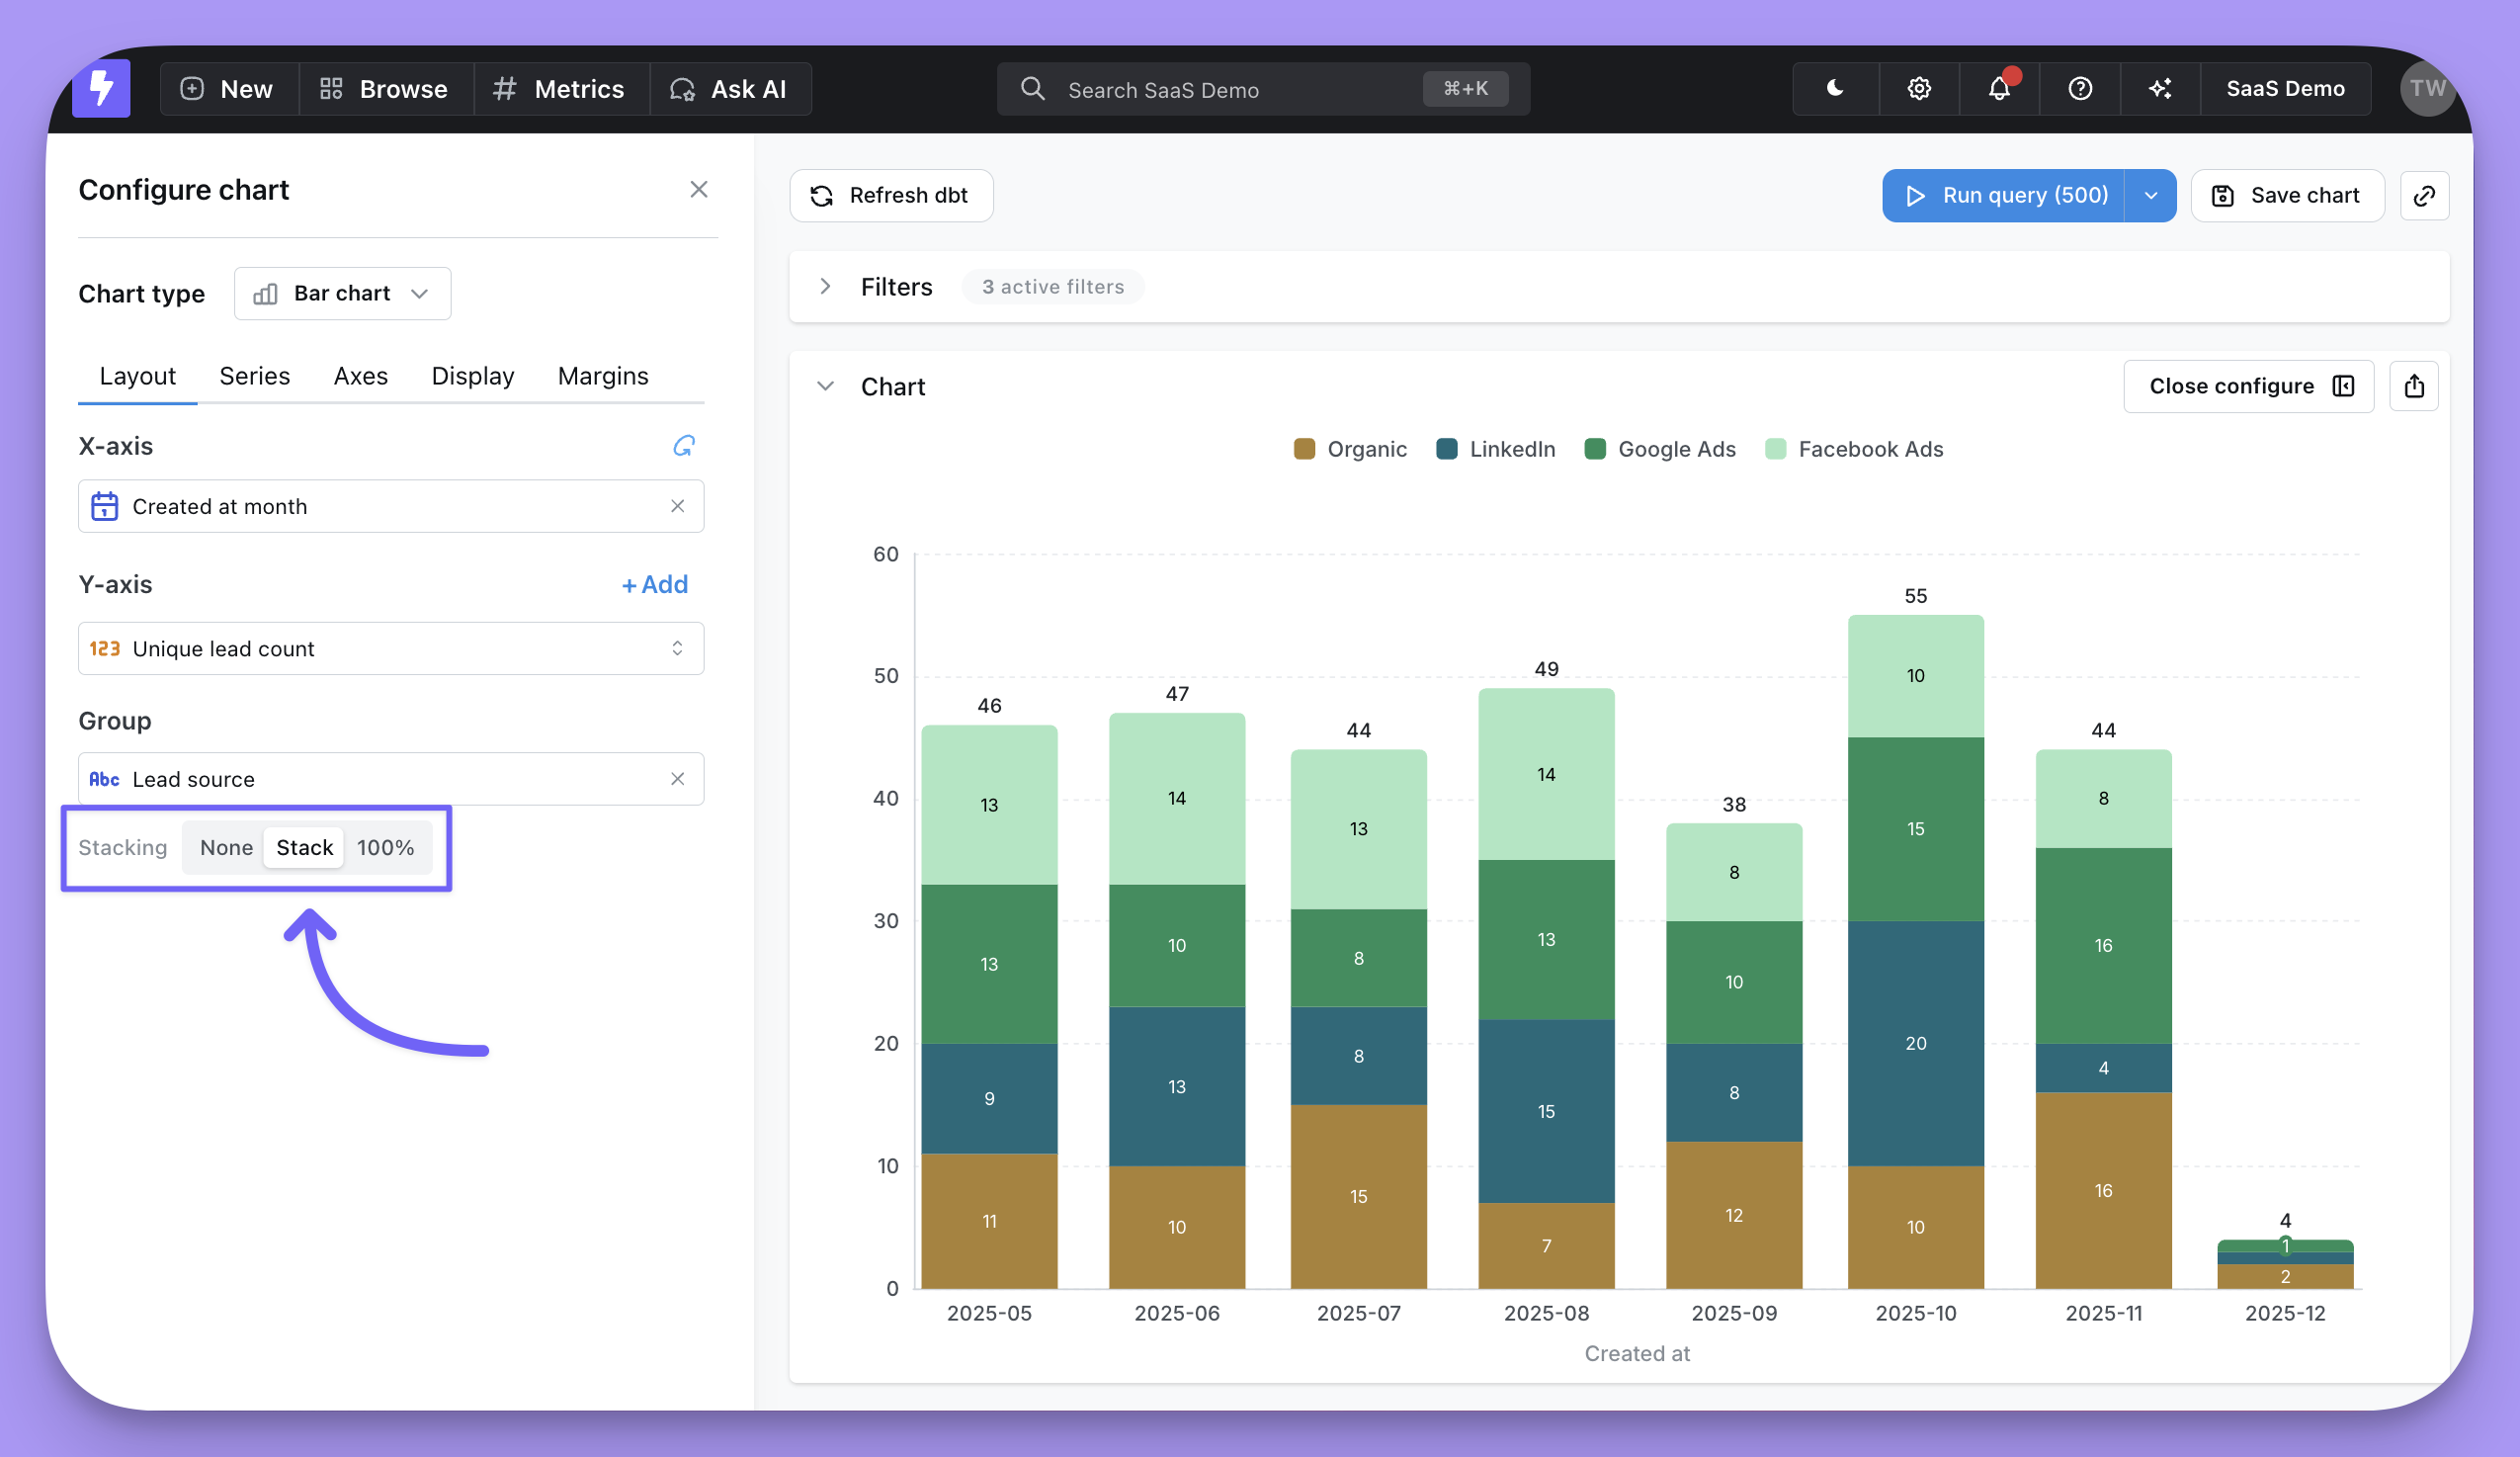The height and width of the screenshot is (1457, 2520).
Task: Open settings gear icon
Action: (1918, 89)
